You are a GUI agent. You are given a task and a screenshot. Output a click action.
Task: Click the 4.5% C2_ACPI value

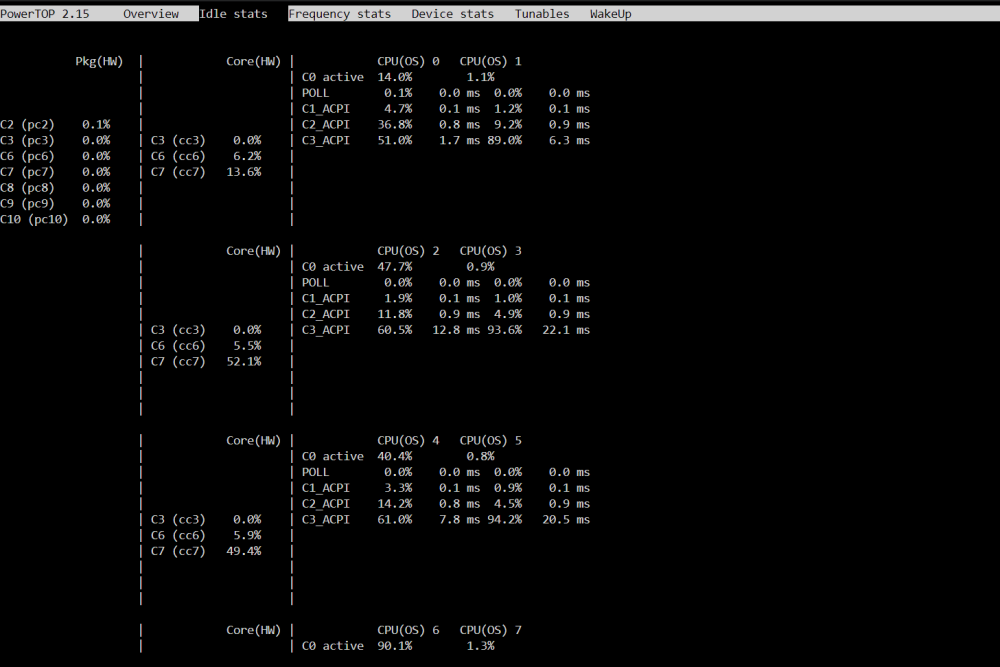click(x=508, y=504)
